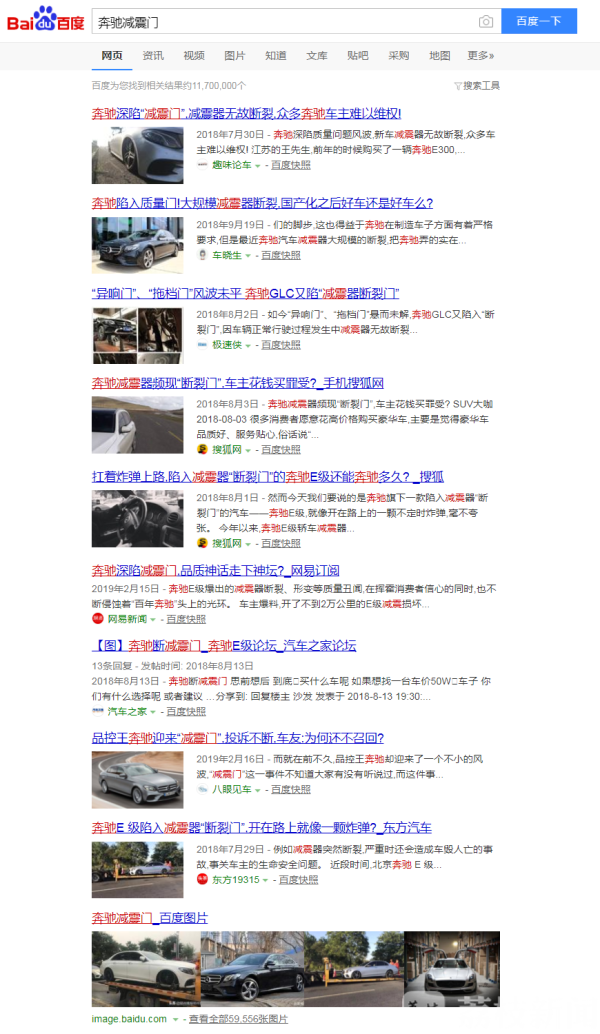Expand dropdown arrow next to 东方19315

tap(265, 880)
